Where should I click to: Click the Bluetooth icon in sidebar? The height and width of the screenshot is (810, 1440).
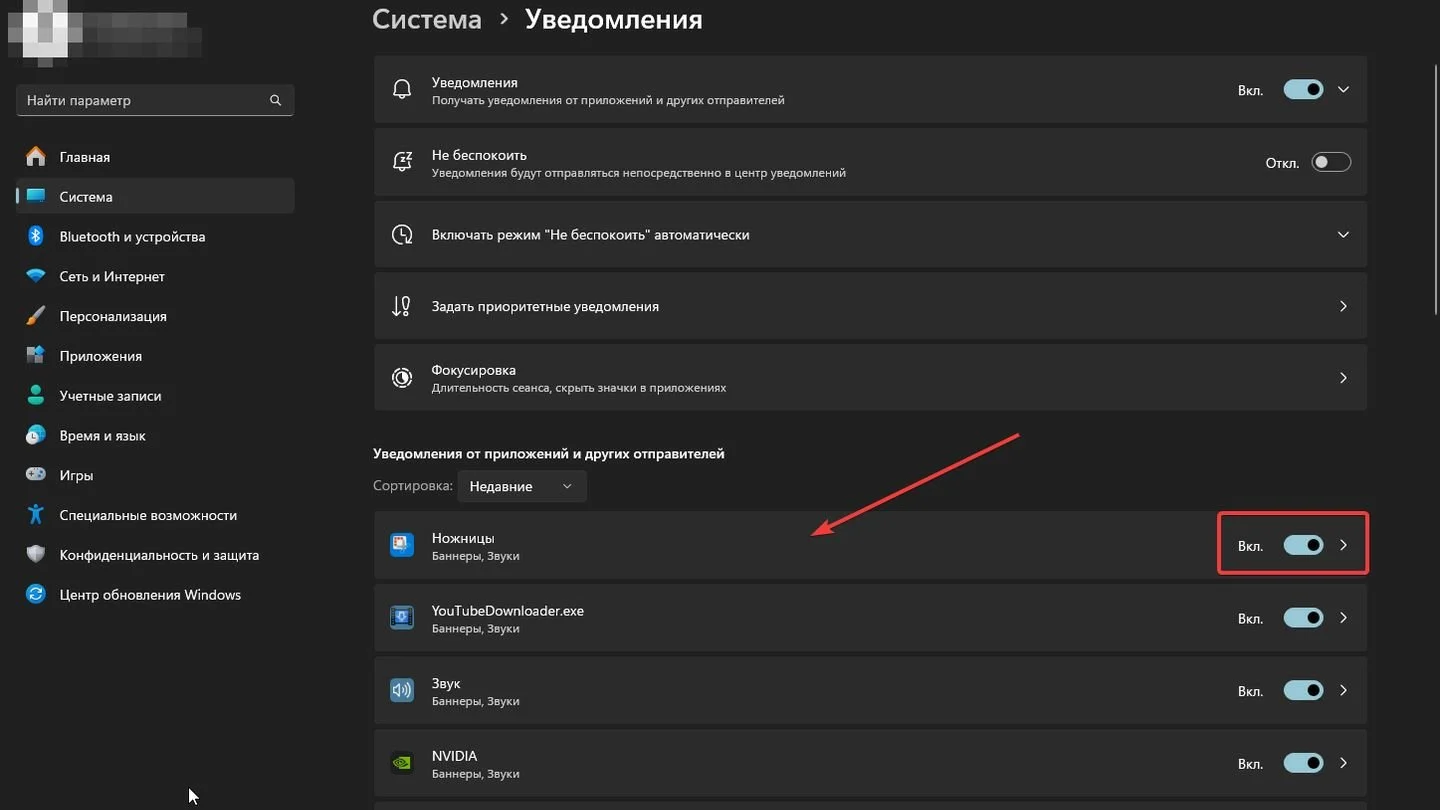pos(36,236)
